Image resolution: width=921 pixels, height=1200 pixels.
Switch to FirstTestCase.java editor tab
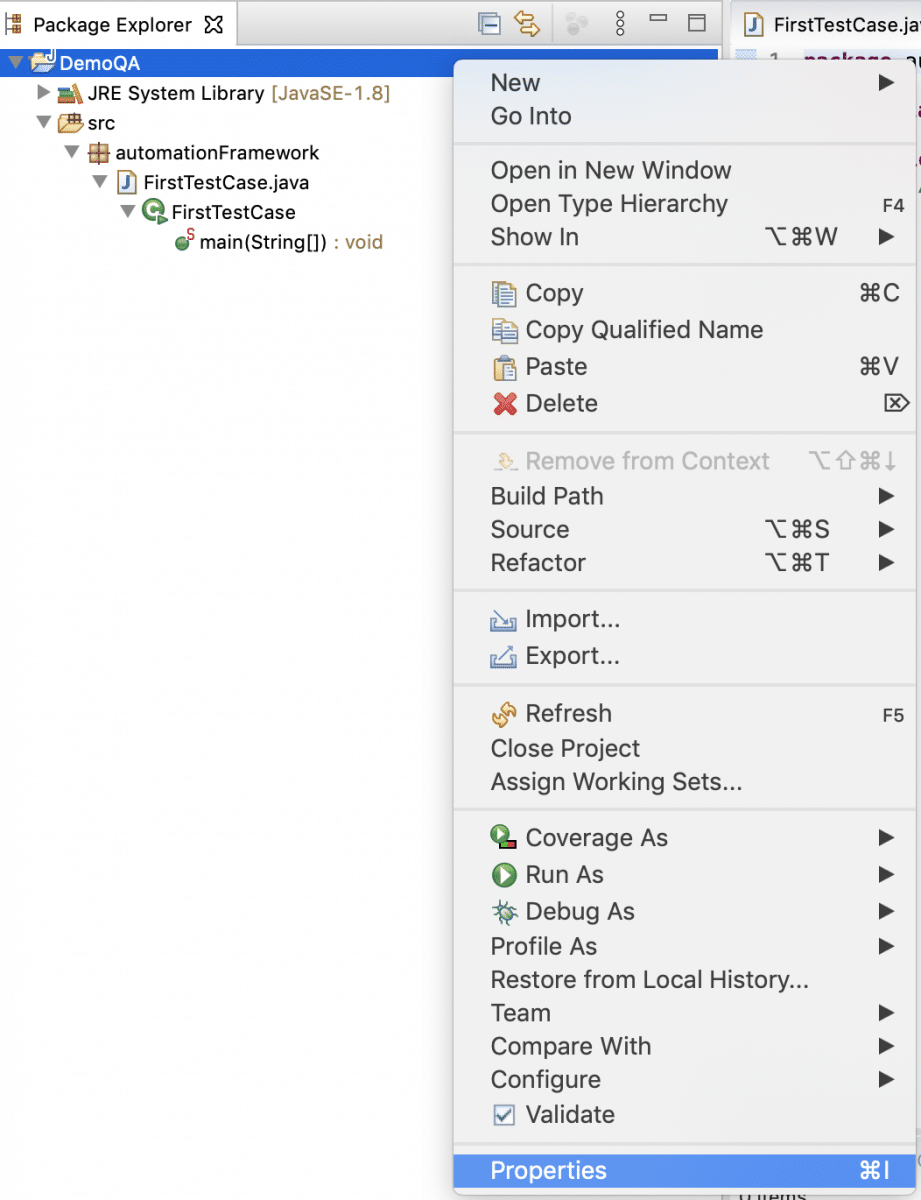pos(829,24)
